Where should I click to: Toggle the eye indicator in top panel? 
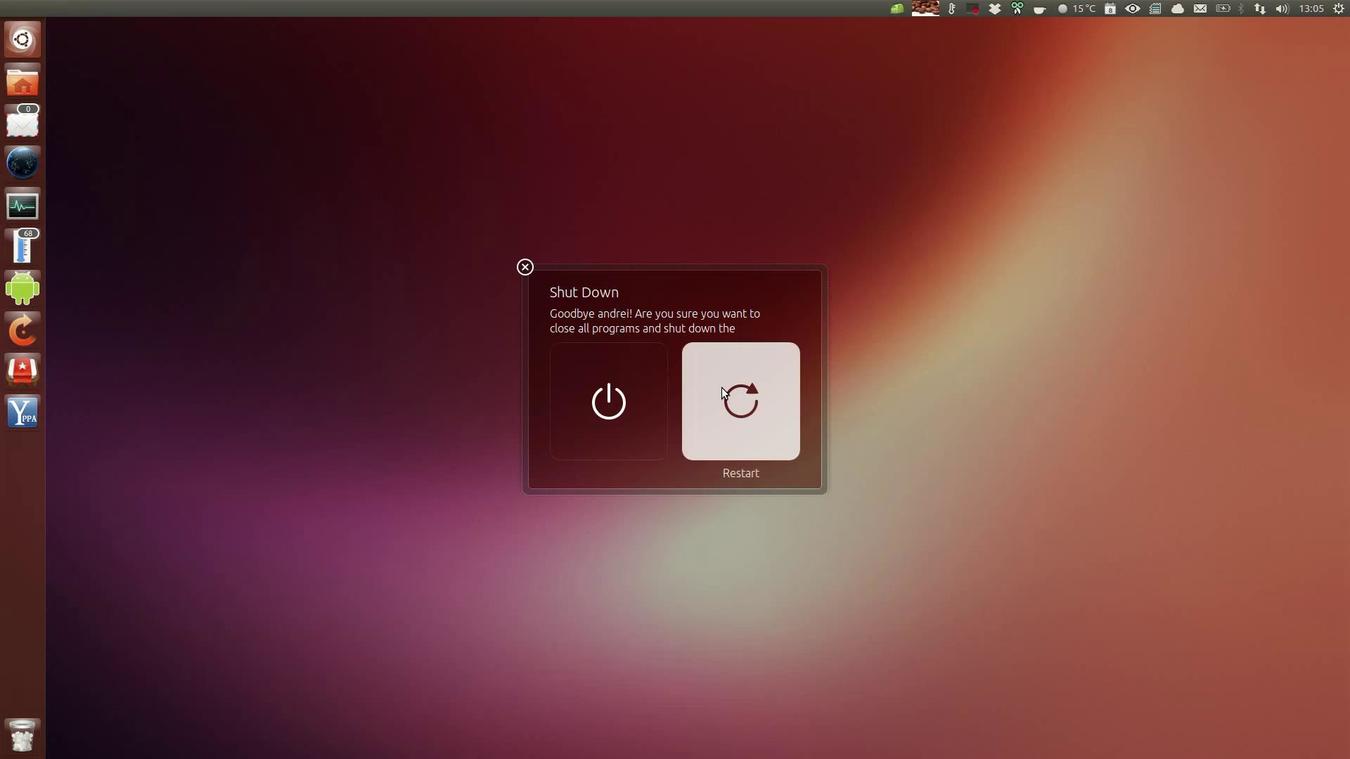click(x=1132, y=9)
